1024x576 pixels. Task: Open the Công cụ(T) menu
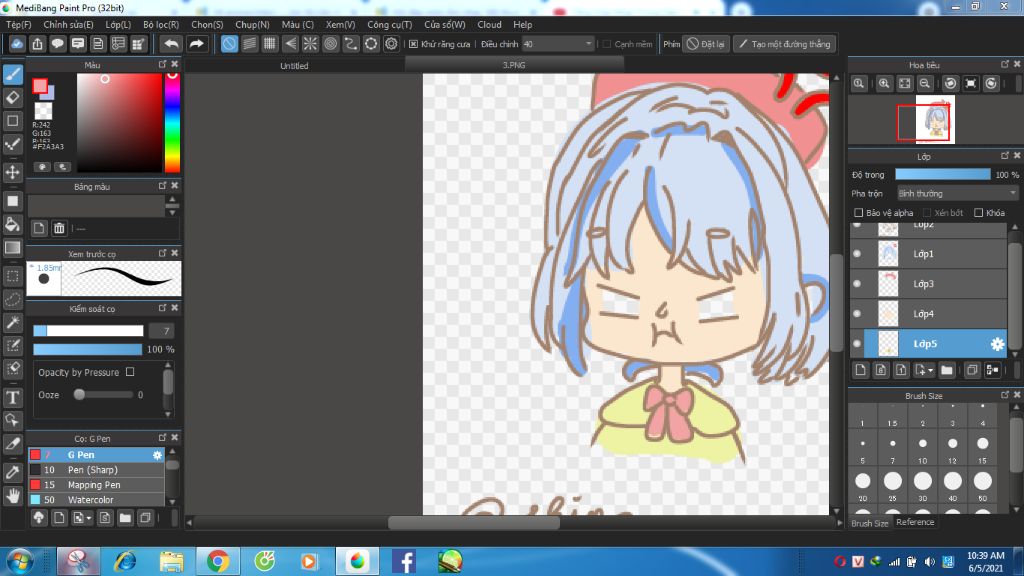389,24
